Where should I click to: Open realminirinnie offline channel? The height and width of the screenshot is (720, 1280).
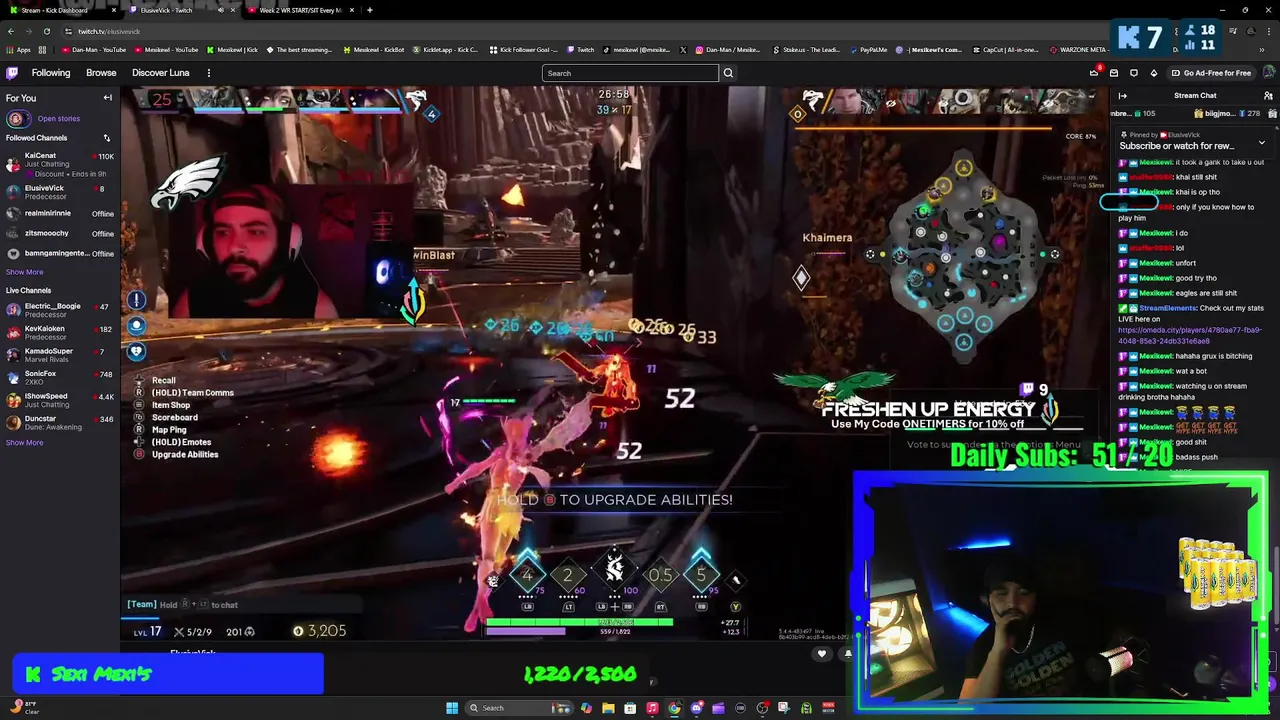tap(60, 213)
